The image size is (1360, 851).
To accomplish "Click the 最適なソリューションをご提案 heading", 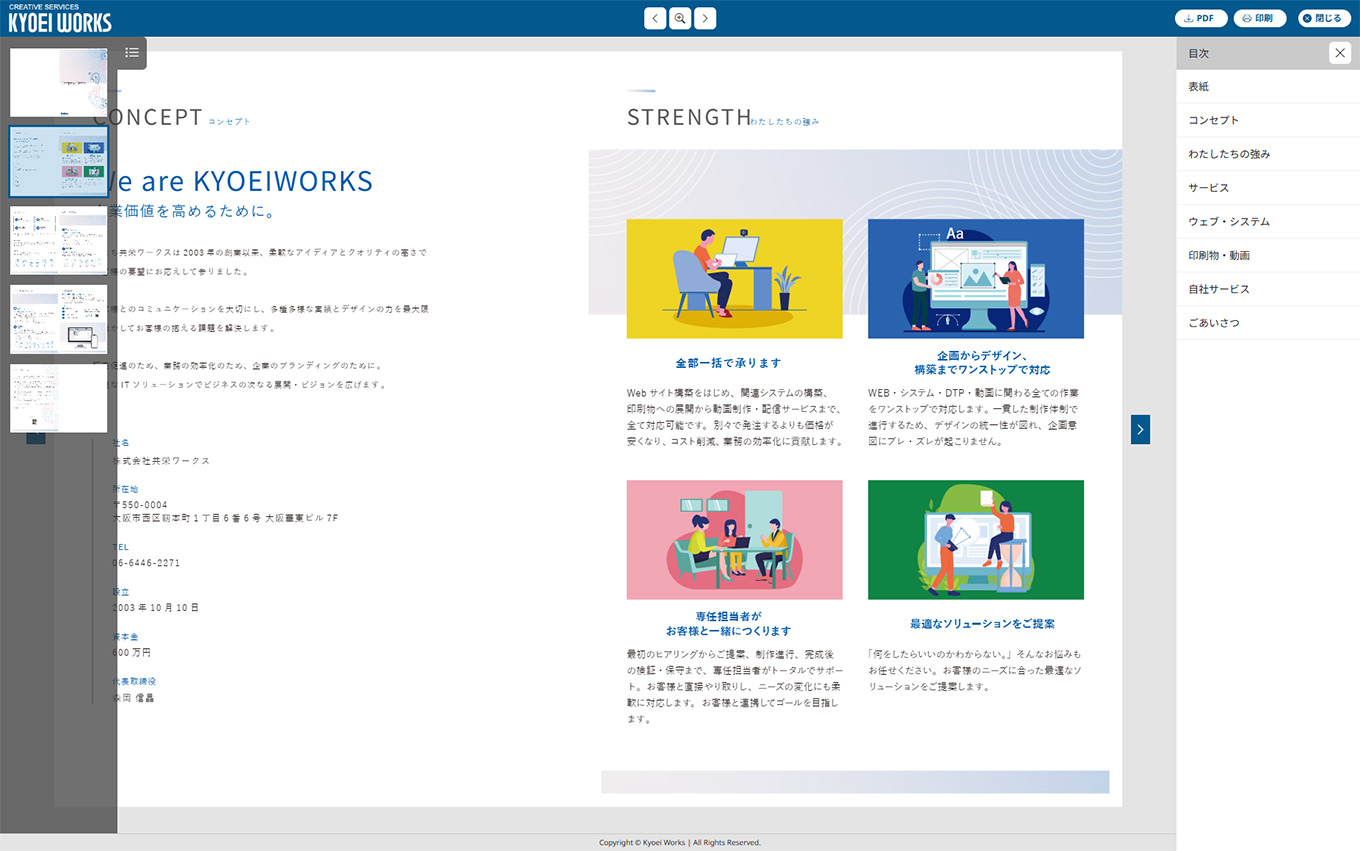I will tap(982, 624).
